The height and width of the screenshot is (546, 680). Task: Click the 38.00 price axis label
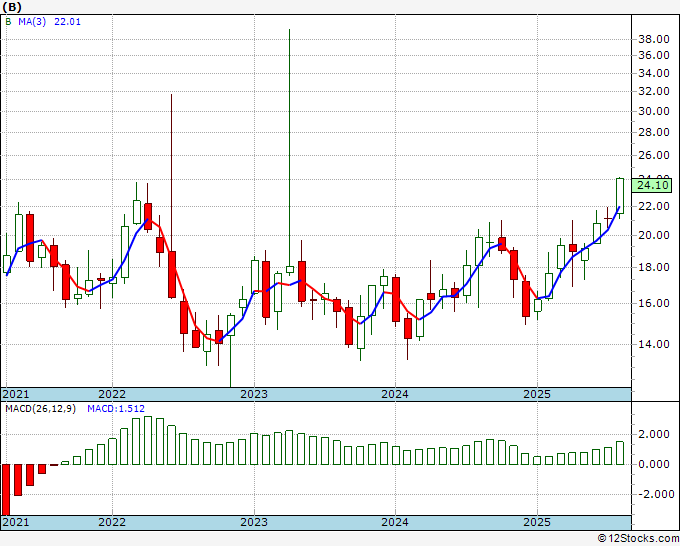pos(654,39)
